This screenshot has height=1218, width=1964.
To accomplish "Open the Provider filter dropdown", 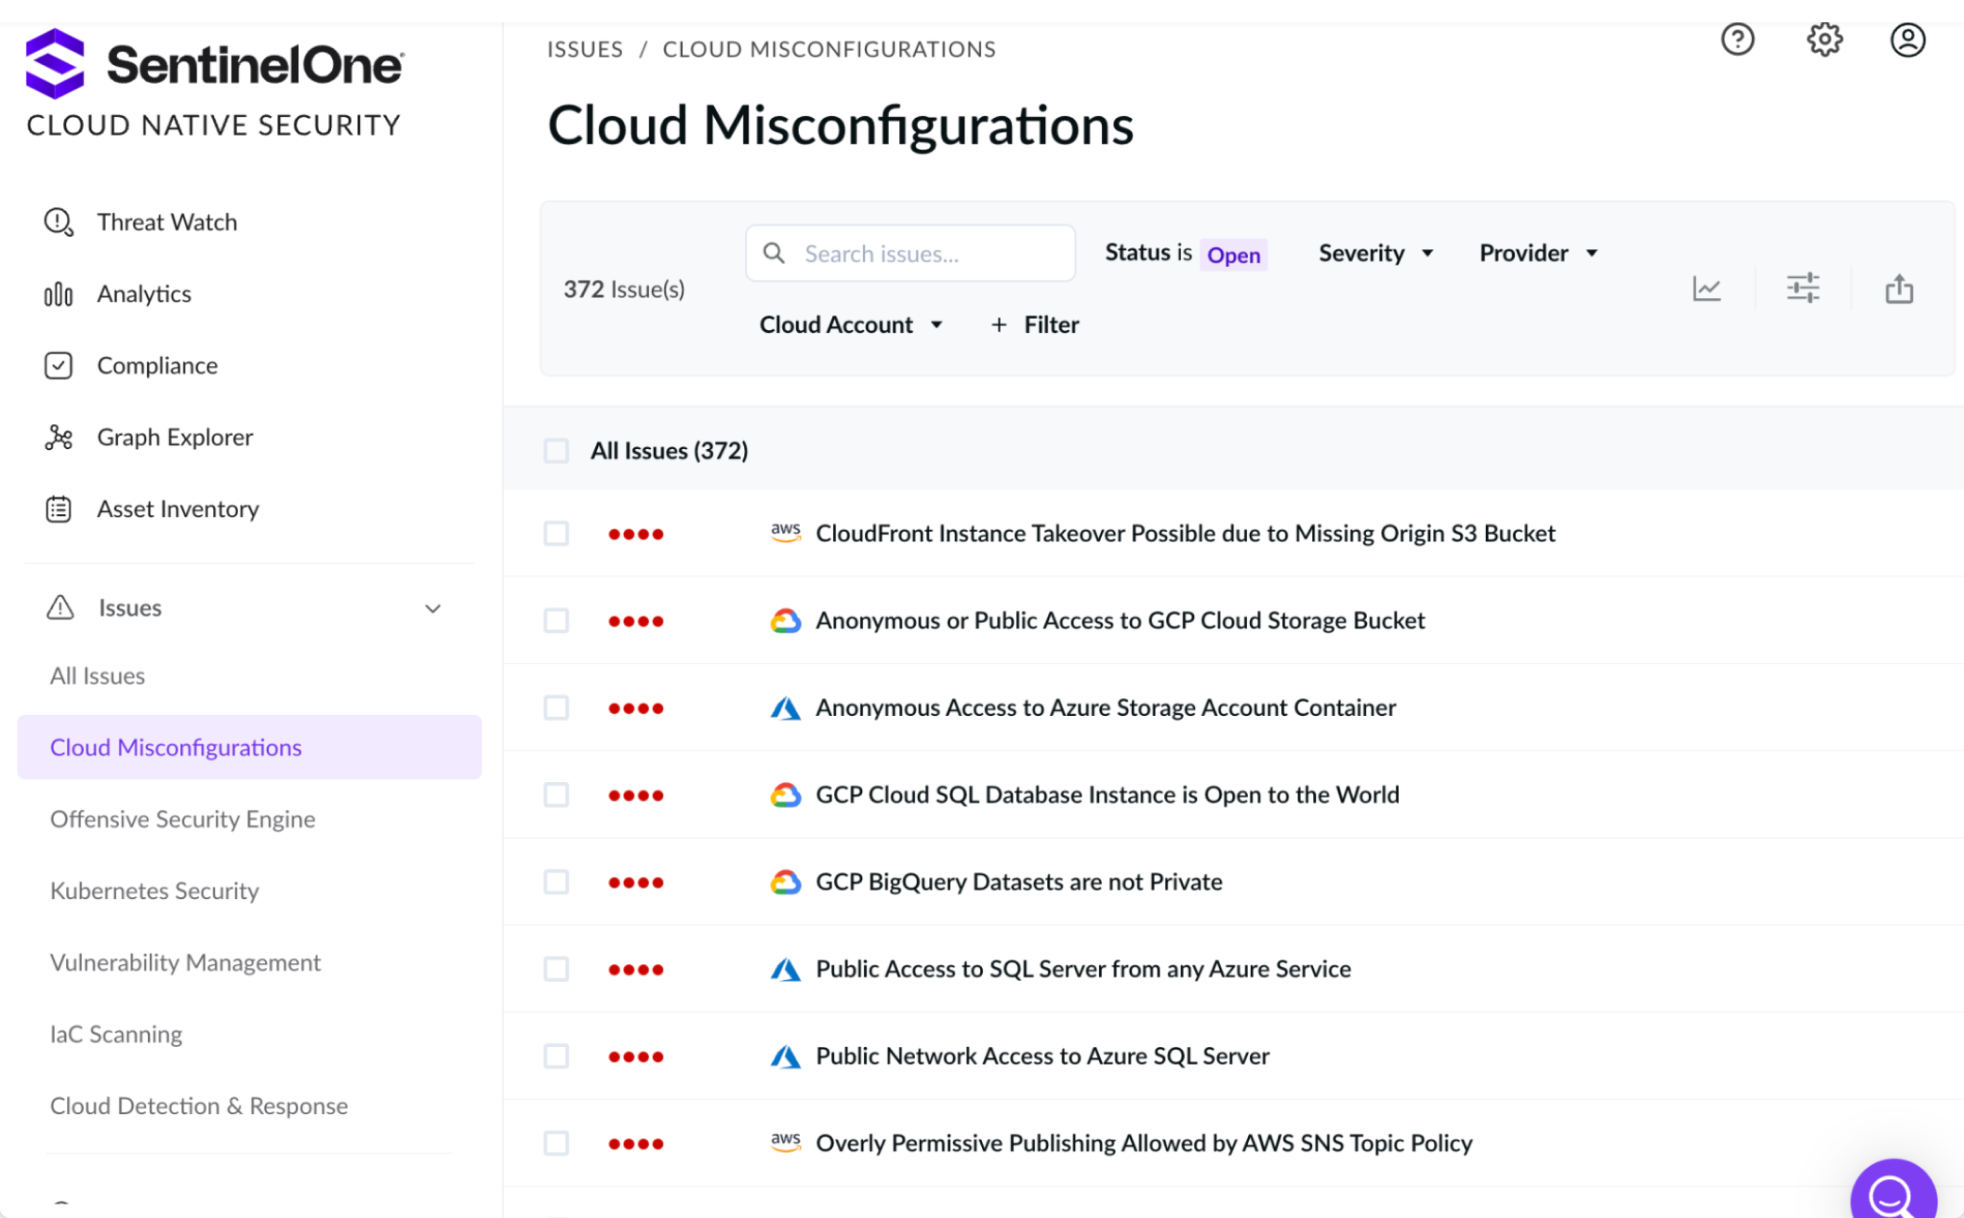I will point(1537,253).
